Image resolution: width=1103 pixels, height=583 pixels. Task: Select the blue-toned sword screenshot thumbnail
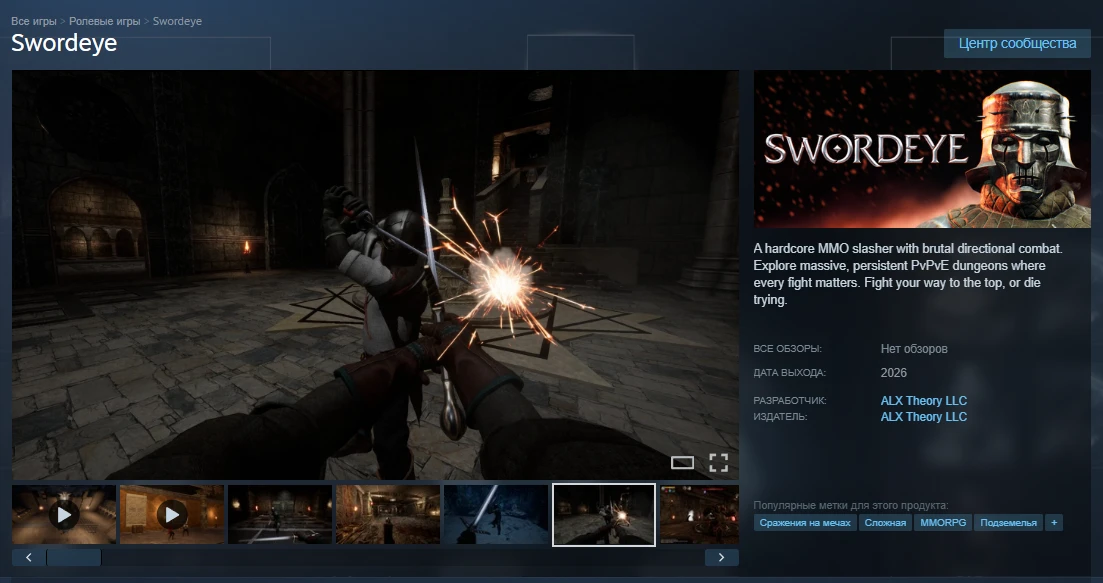(496, 515)
